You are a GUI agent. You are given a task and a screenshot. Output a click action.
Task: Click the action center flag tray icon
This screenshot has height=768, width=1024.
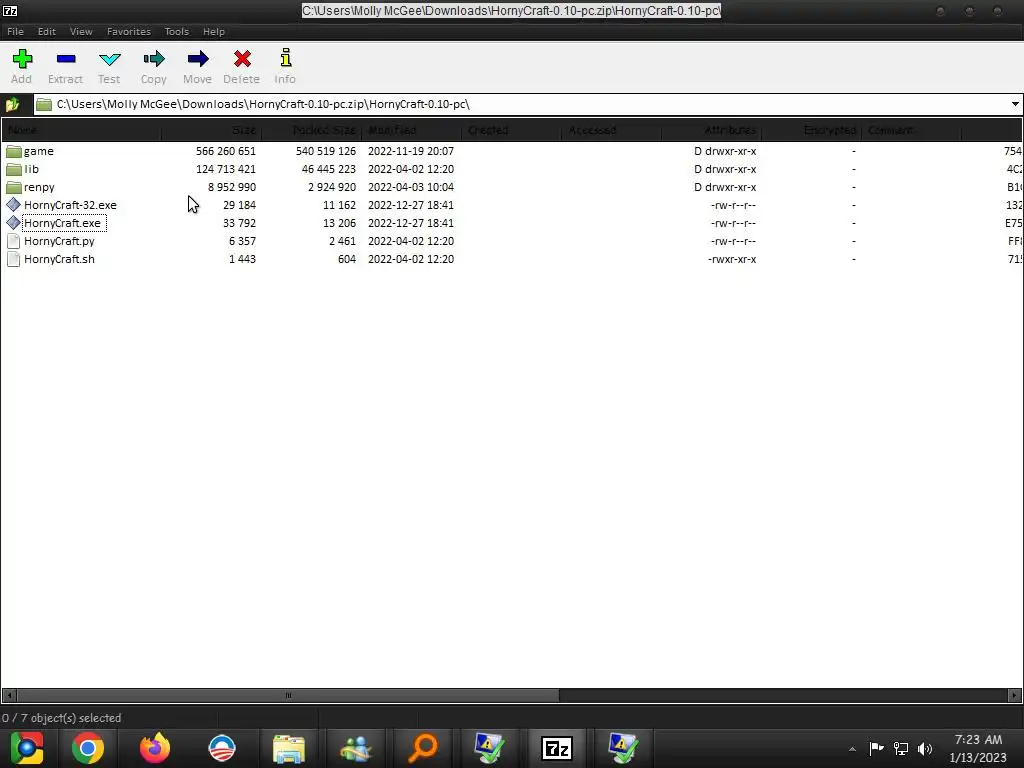point(876,748)
